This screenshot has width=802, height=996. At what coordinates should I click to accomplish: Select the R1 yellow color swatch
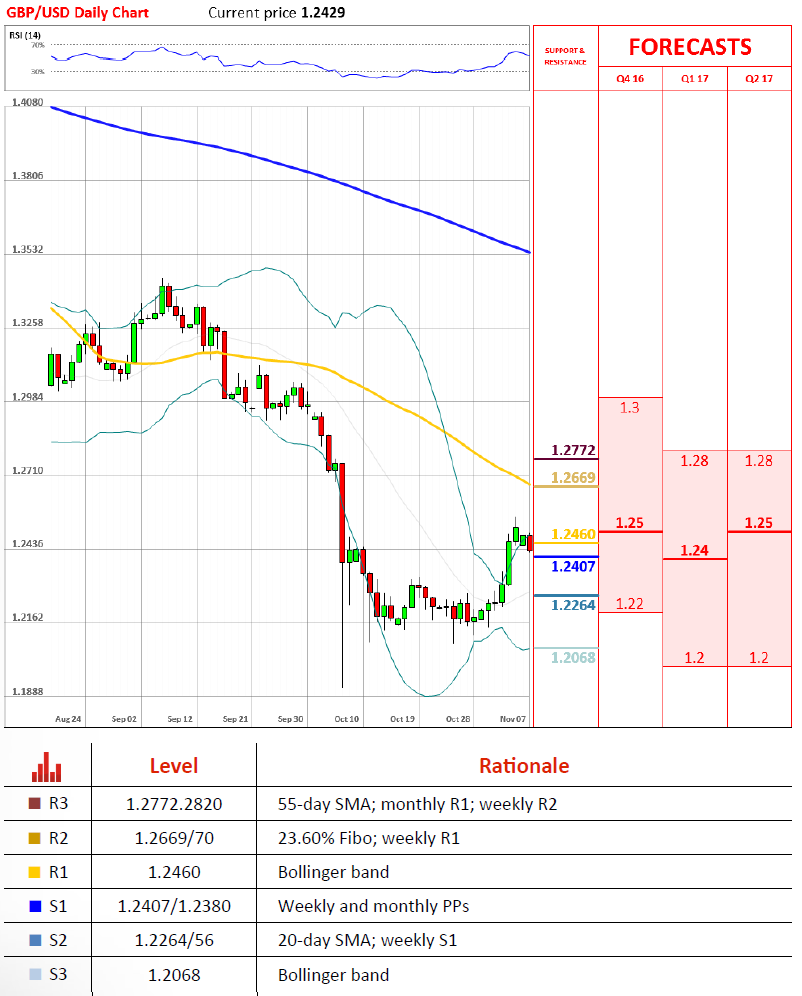[35, 872]
